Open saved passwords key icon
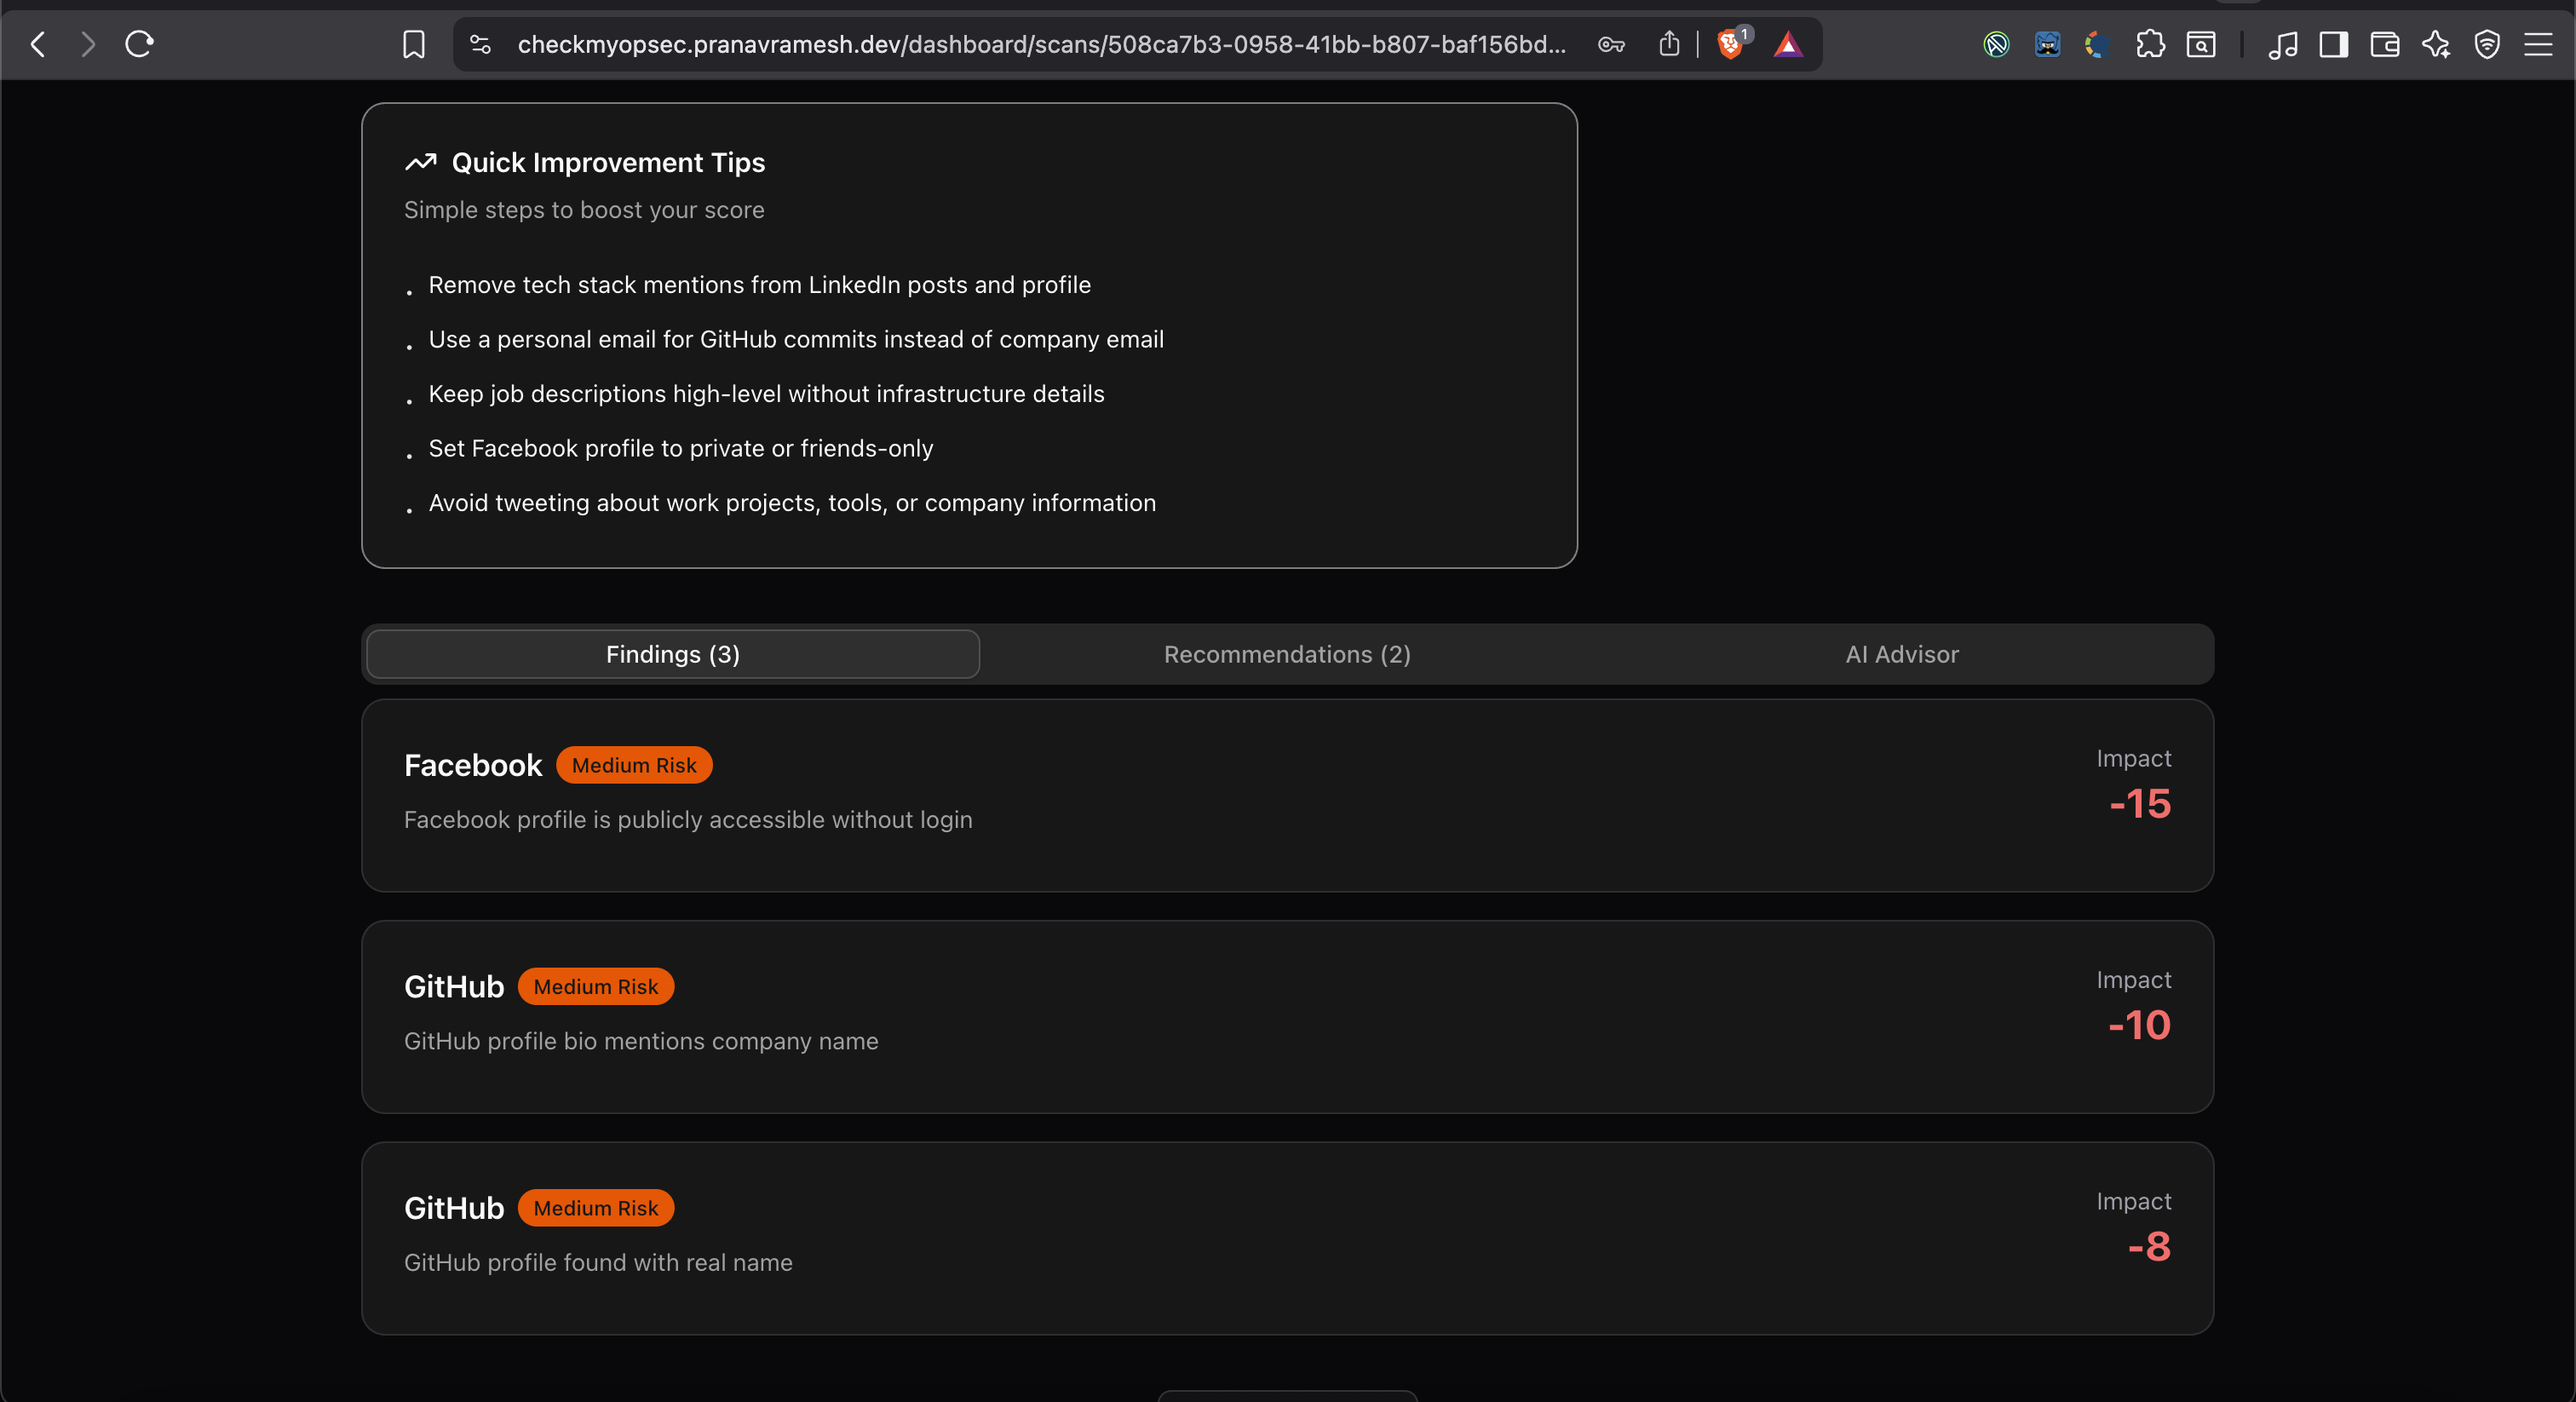This screenshot has height=1402, width=2576. [x=1611, y=44]
